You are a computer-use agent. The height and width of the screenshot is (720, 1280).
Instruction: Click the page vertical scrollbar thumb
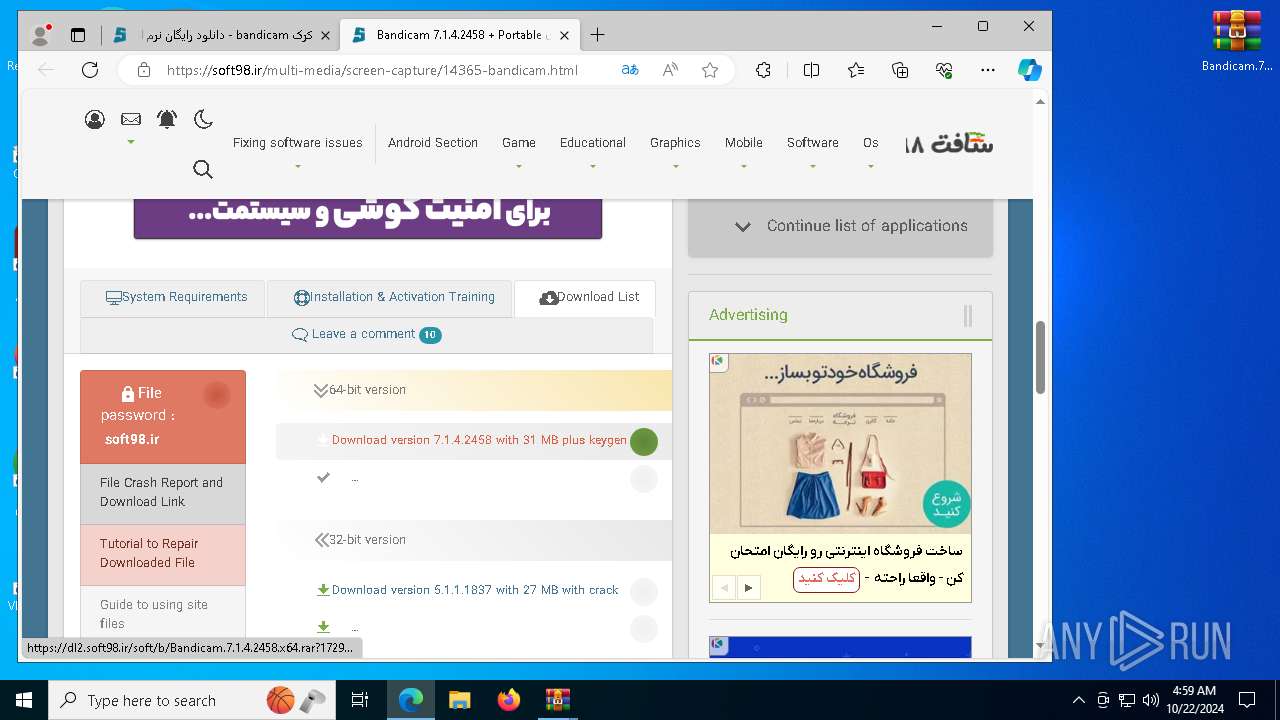1040,357
